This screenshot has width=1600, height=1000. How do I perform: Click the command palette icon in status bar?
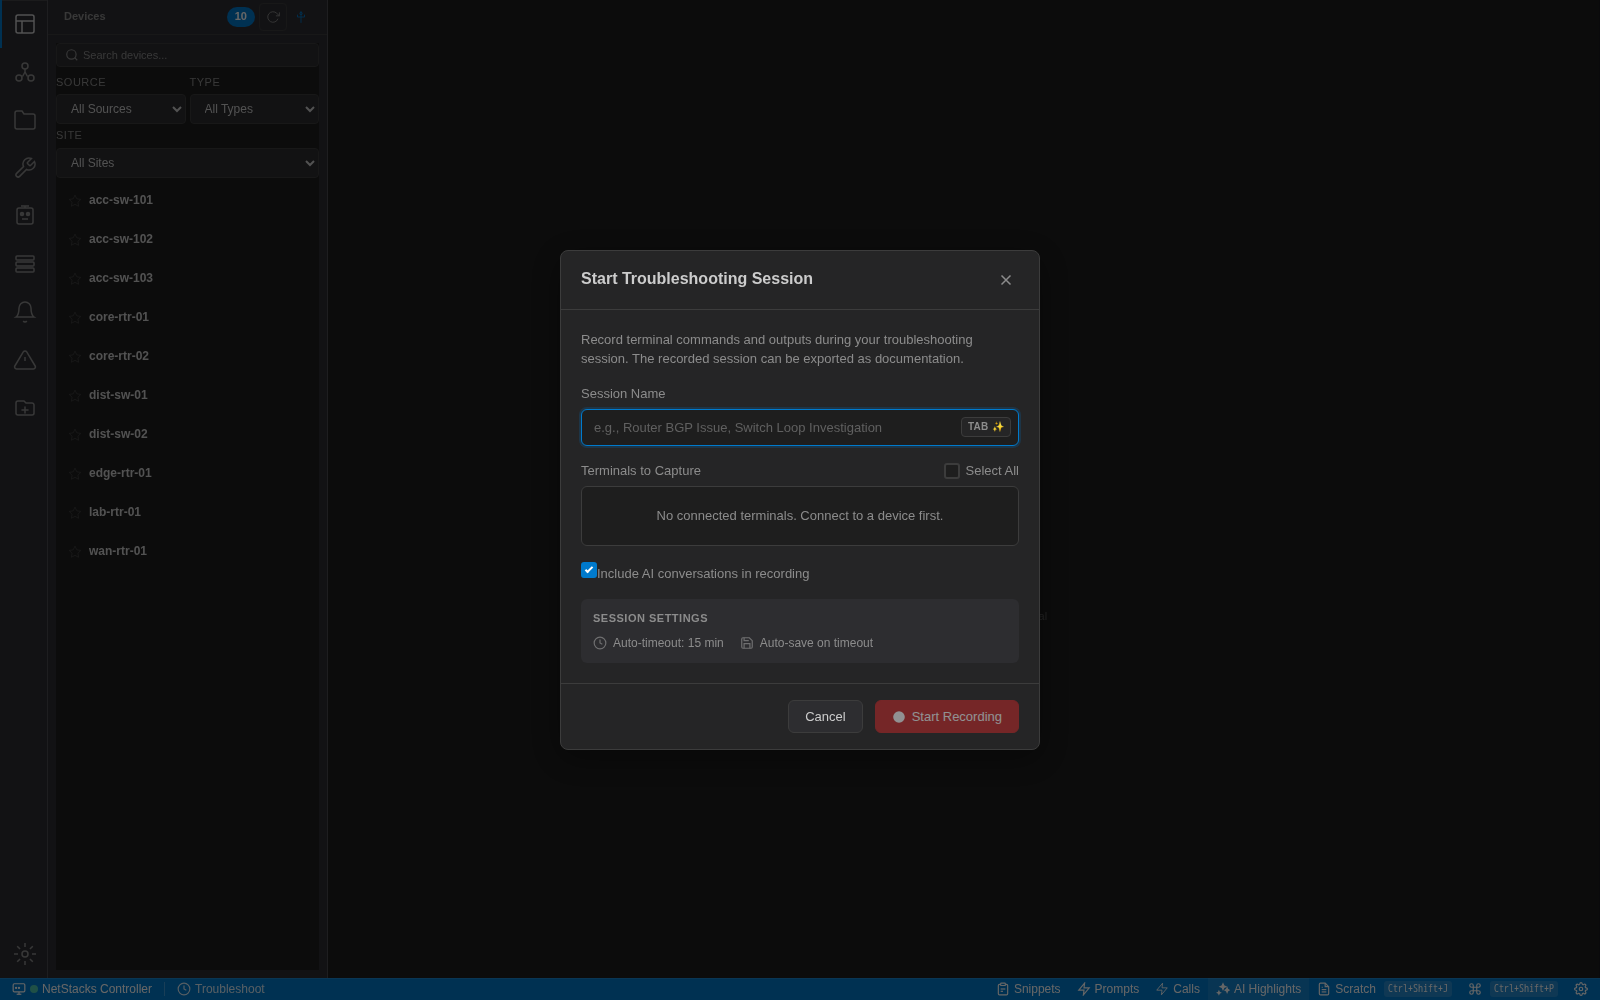pyautogui.click(x=1475, y=989)
